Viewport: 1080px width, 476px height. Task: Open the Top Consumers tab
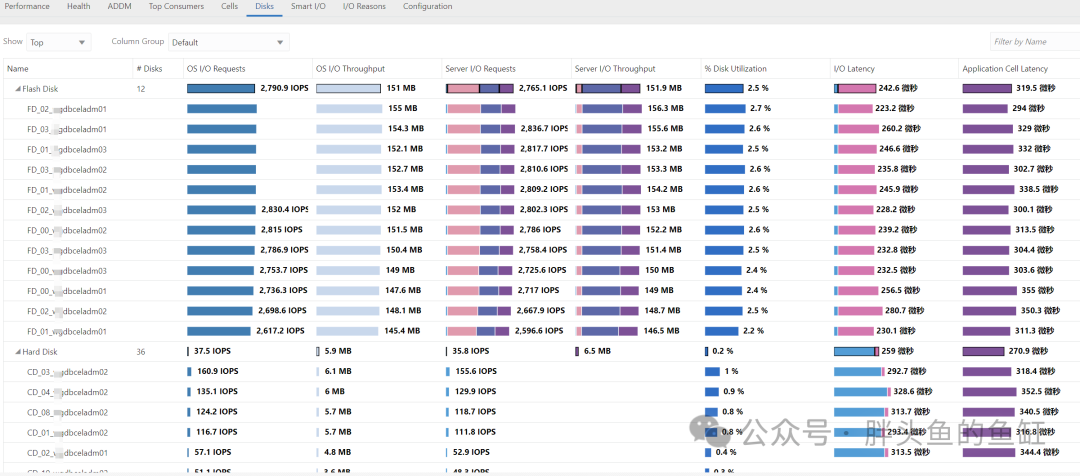(176, 6)
